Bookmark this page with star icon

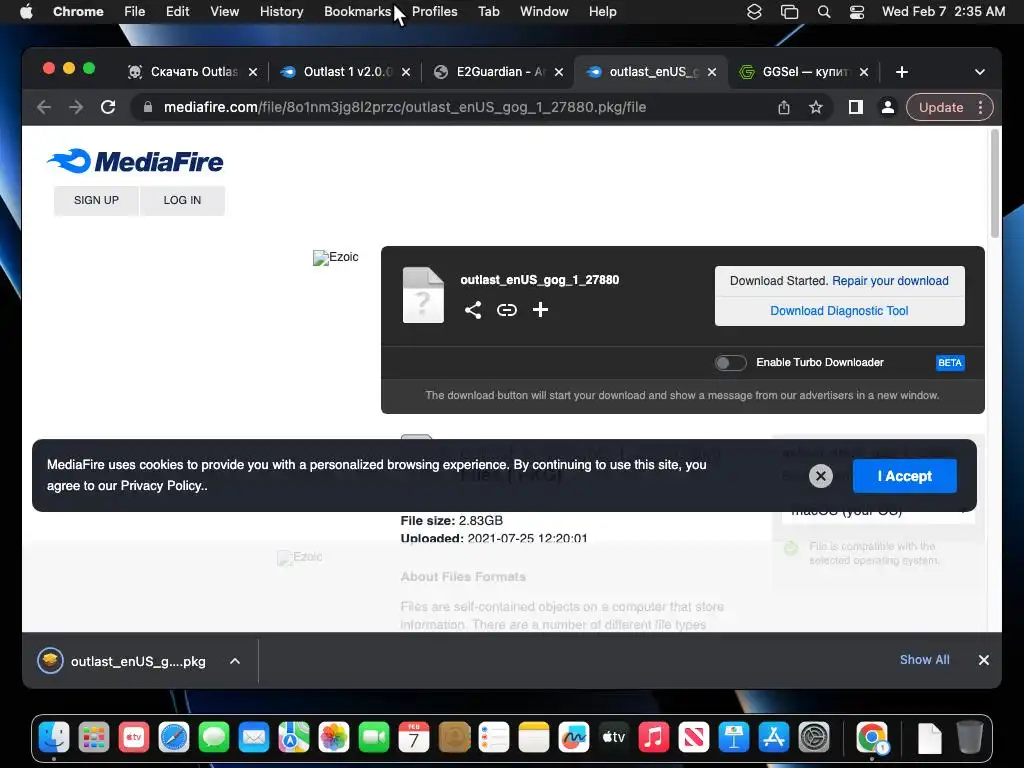tap(816, 107)
